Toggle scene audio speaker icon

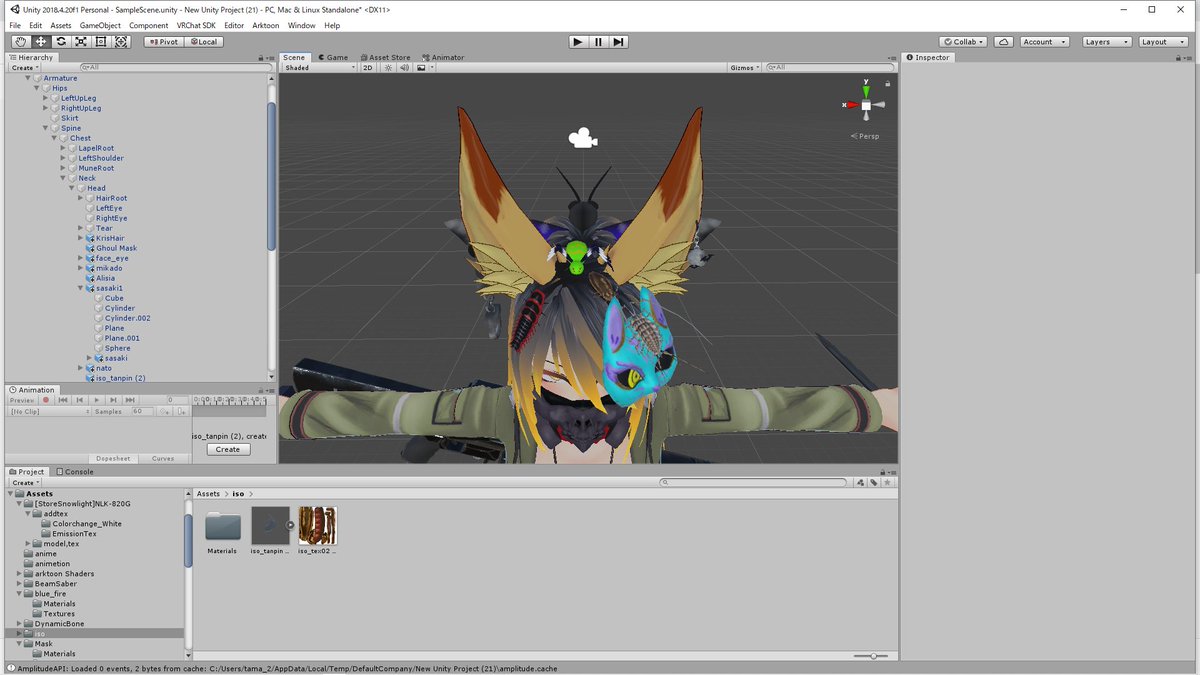click(403, 67)
